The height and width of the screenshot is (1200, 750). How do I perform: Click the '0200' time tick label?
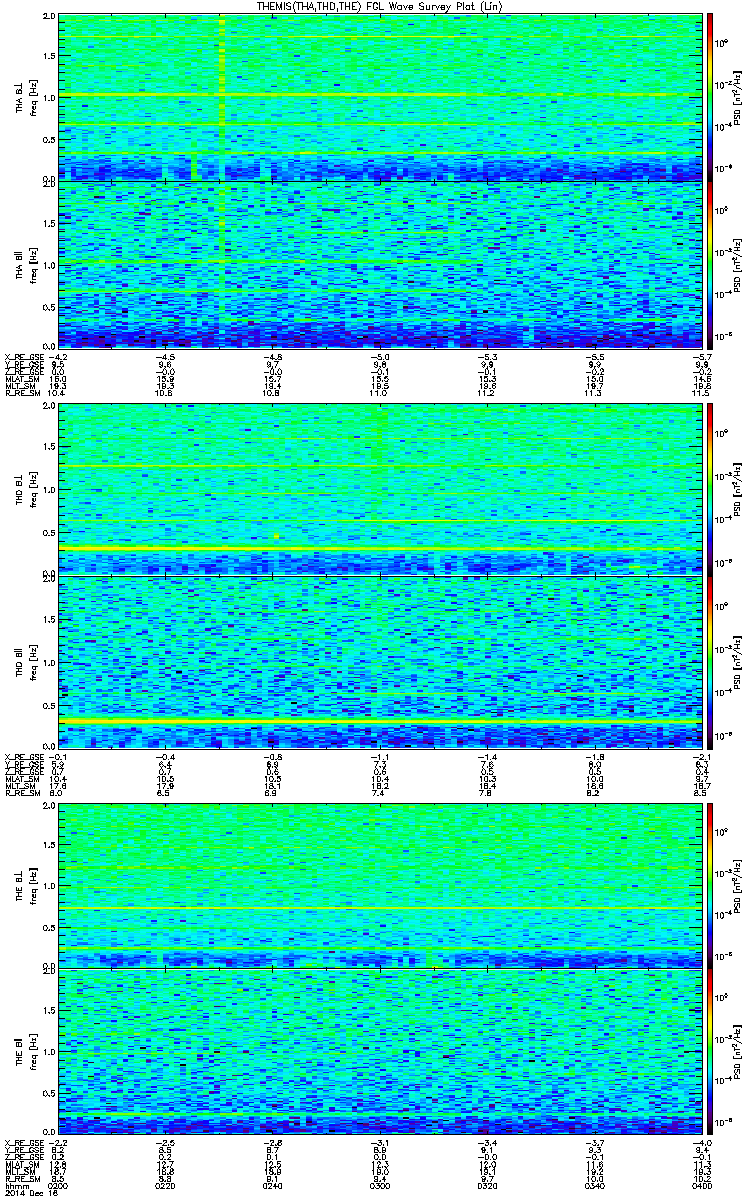point(57,1185)
